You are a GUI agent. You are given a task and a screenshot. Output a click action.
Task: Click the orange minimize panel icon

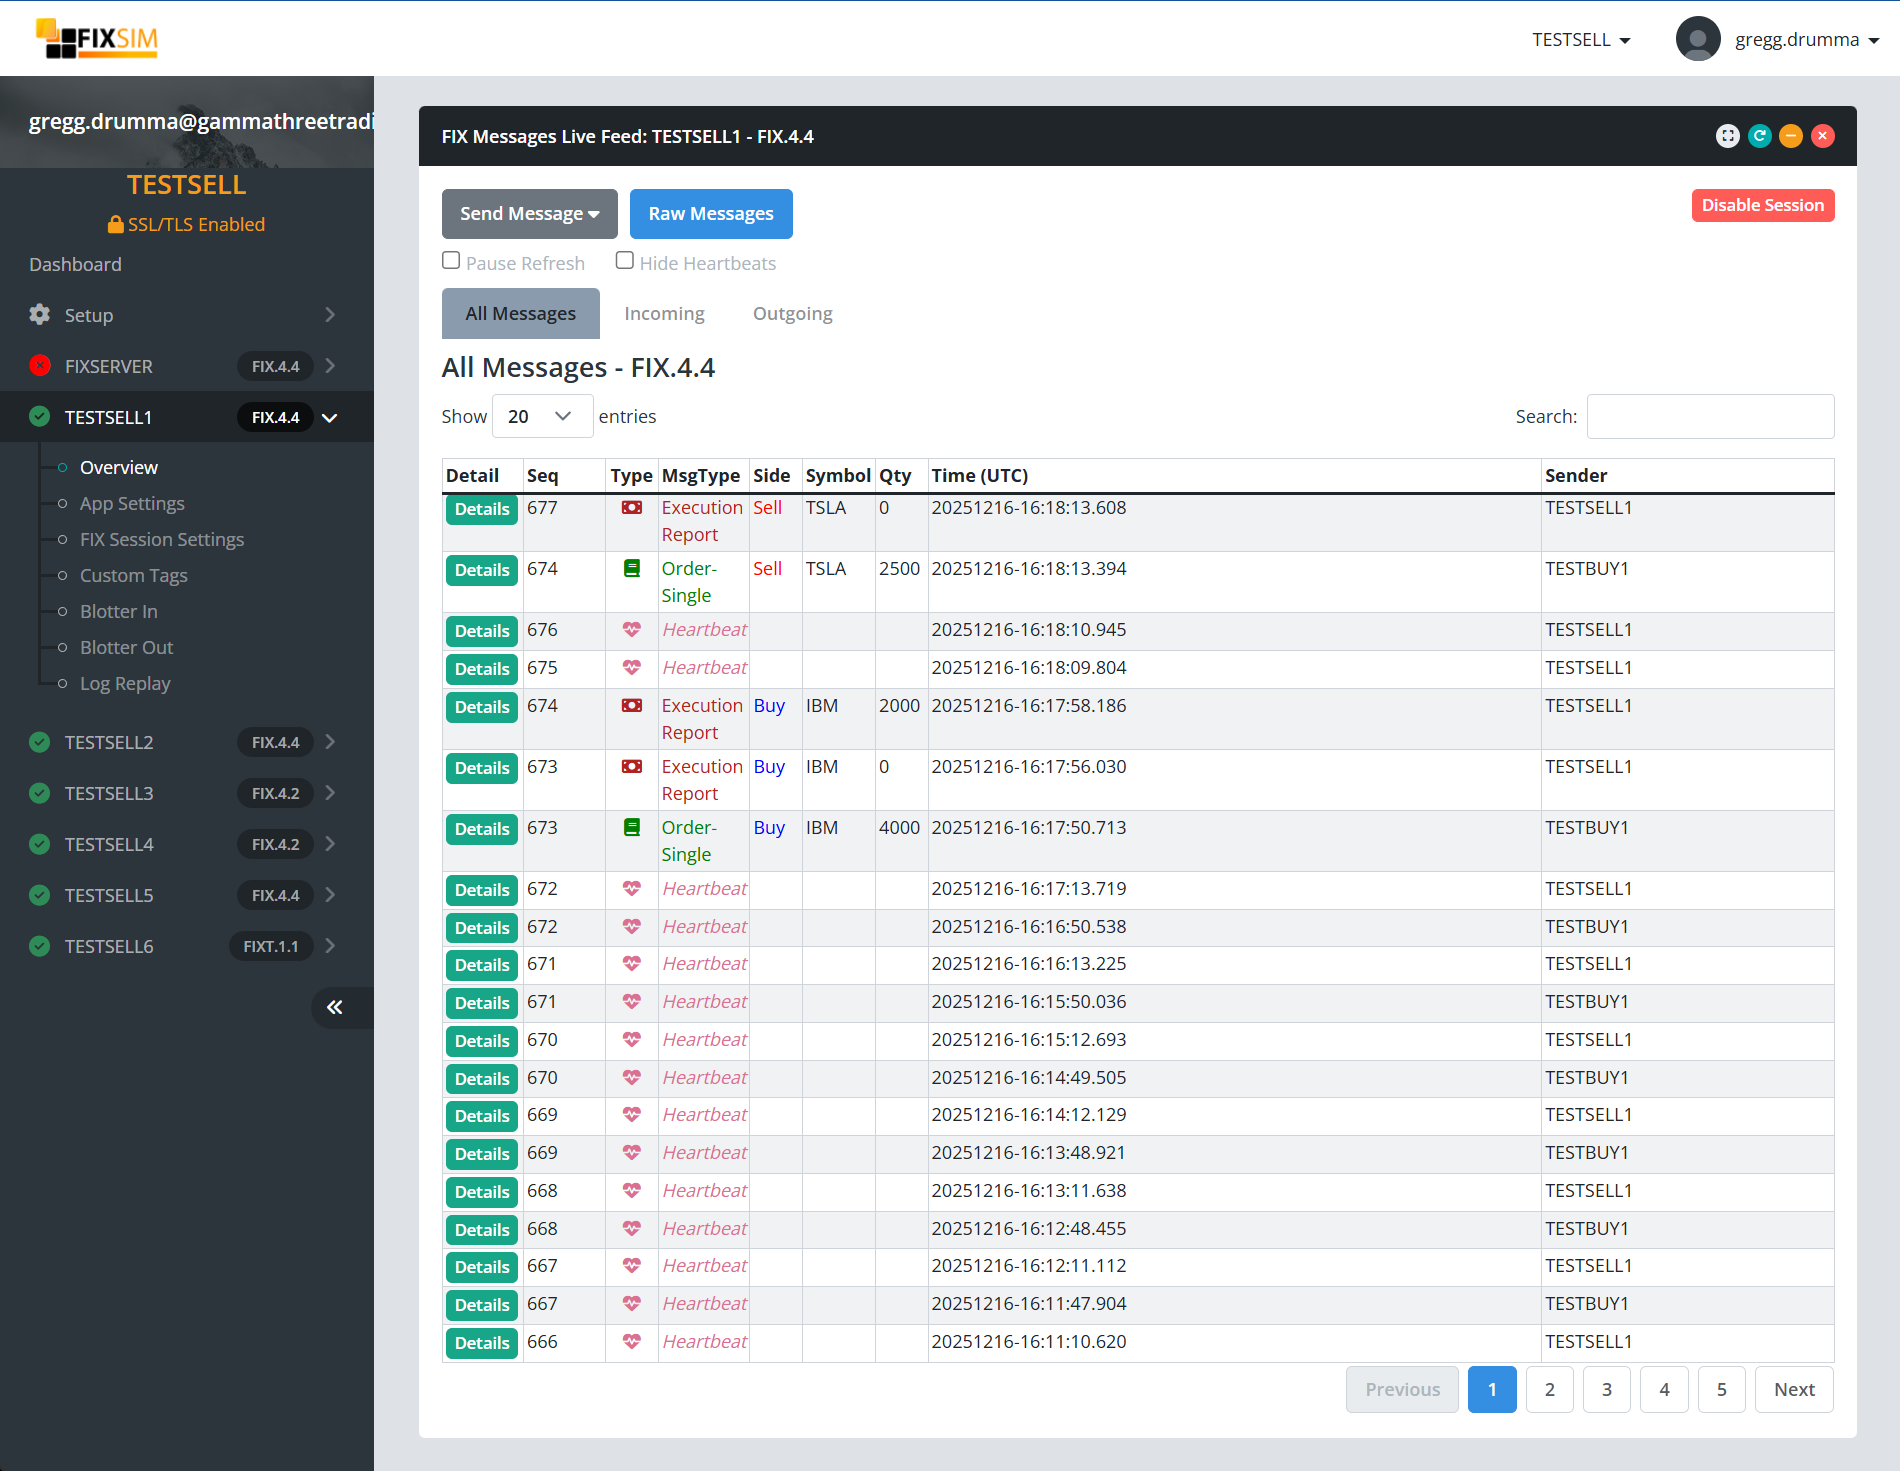(1791, 136)
